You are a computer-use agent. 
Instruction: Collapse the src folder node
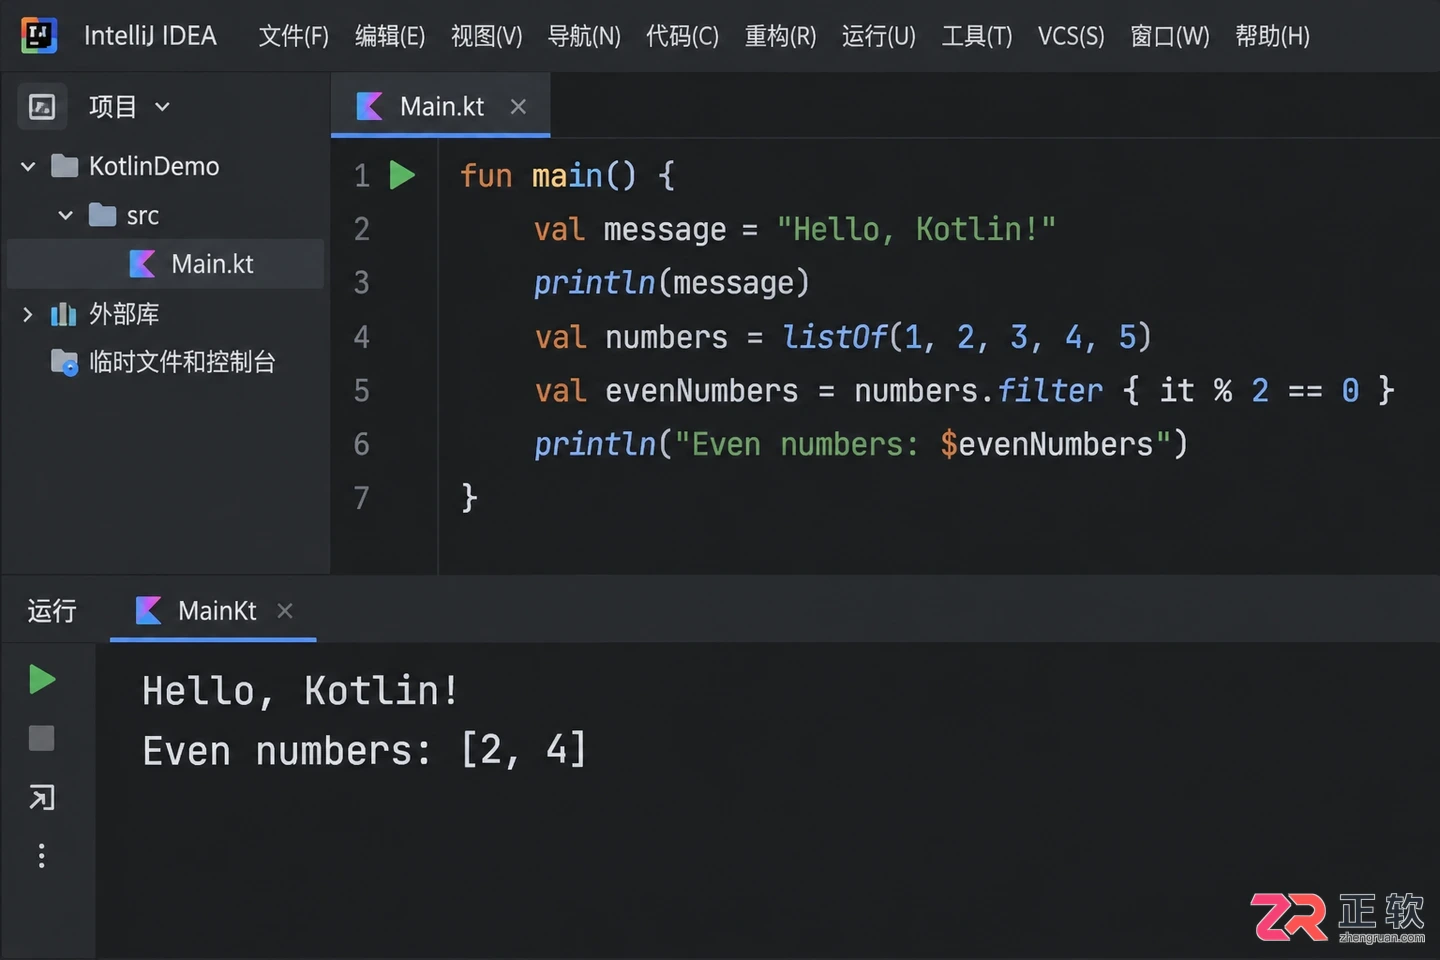pos(65,215)
